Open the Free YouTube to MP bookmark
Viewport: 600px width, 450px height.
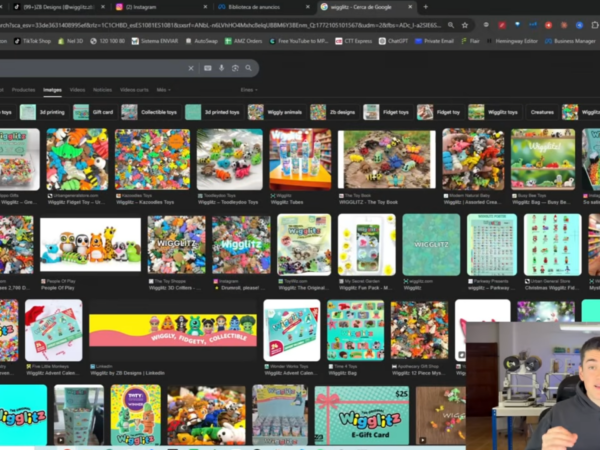click(x=299, y=41)
